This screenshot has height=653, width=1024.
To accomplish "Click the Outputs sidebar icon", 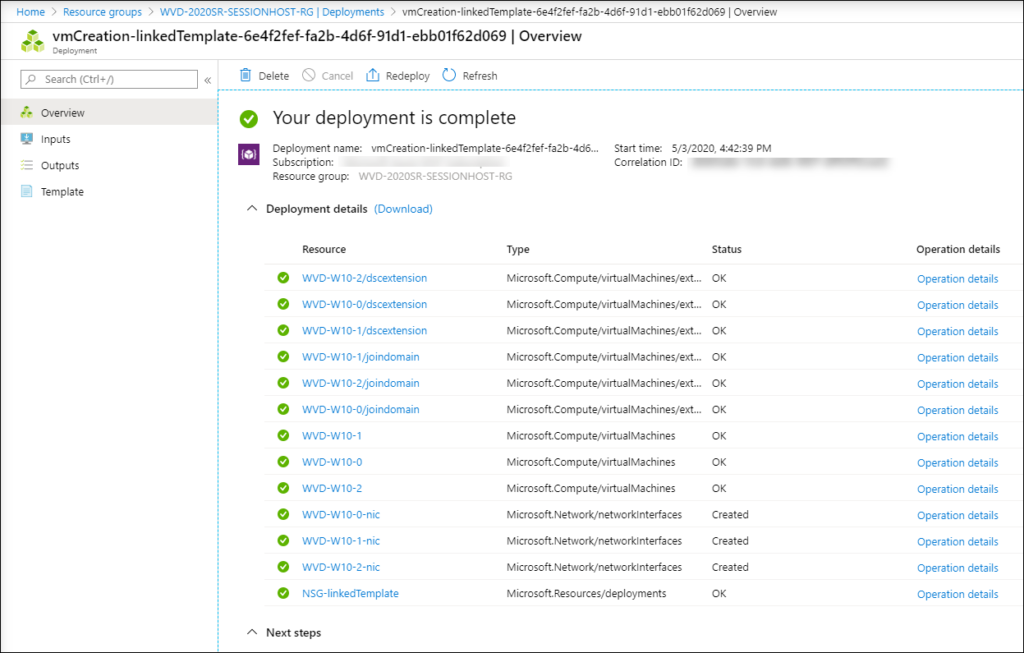I will (27, 165).
